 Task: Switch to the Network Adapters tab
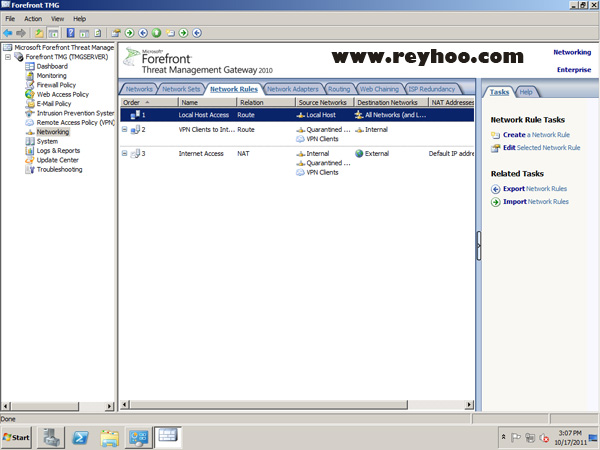pyautogui.click(x=293, y=89)
